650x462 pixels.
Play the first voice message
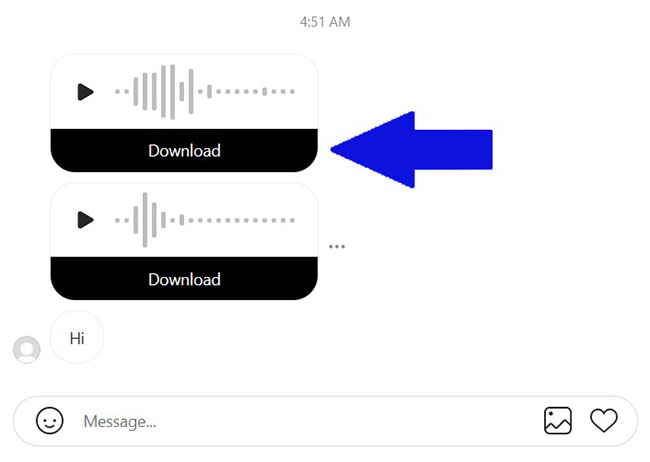[85, 92]
